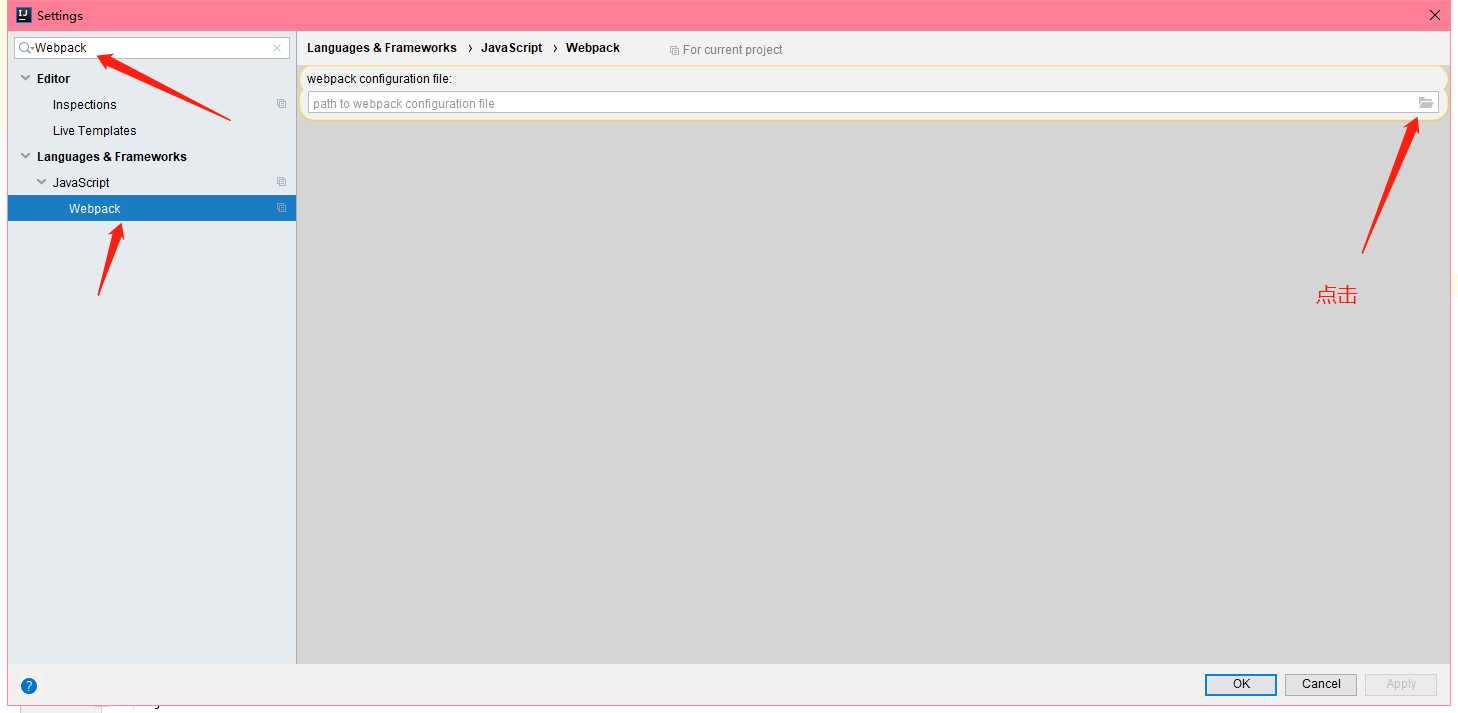The image size is (1458, 713).
Task: Select the Editor tree heading
Action: pos(53,78)
